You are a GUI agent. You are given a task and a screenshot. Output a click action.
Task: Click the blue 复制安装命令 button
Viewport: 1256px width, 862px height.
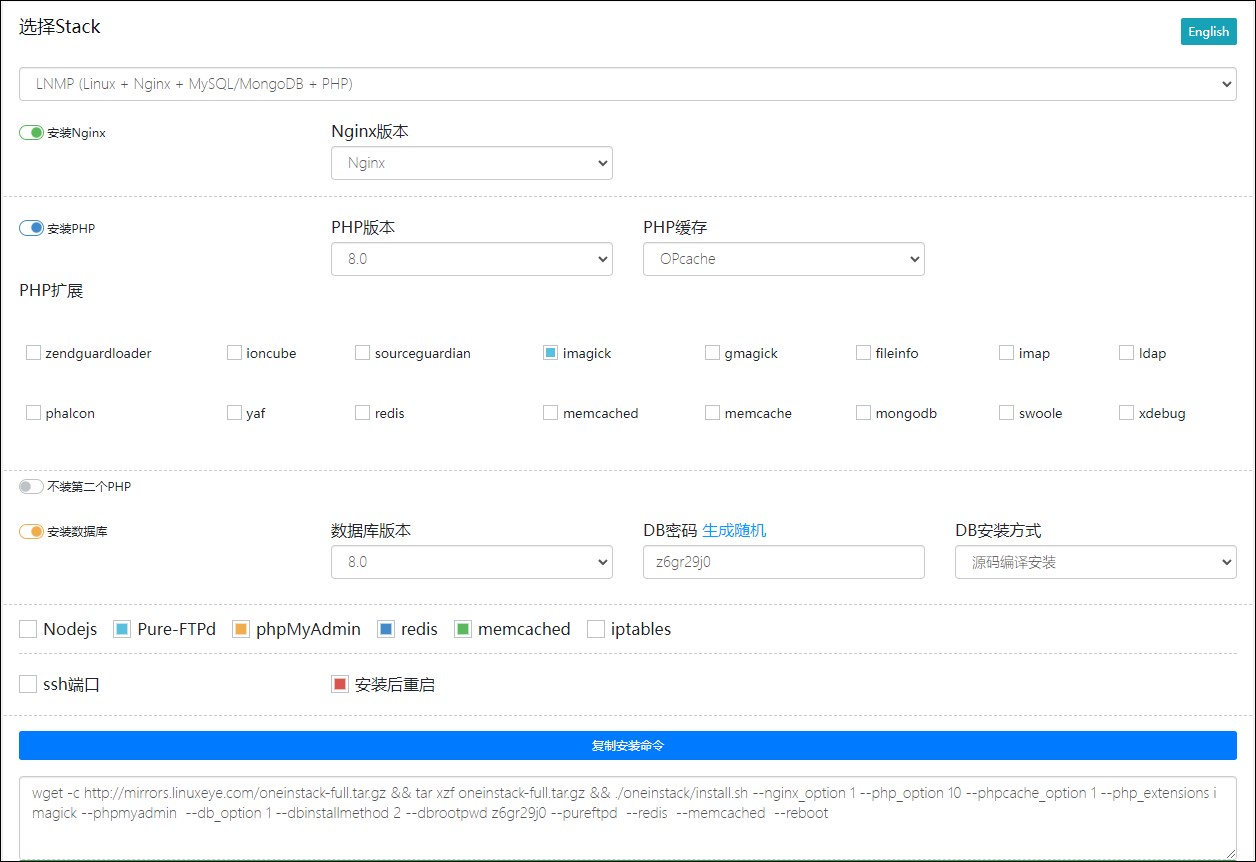click(627, 746)
